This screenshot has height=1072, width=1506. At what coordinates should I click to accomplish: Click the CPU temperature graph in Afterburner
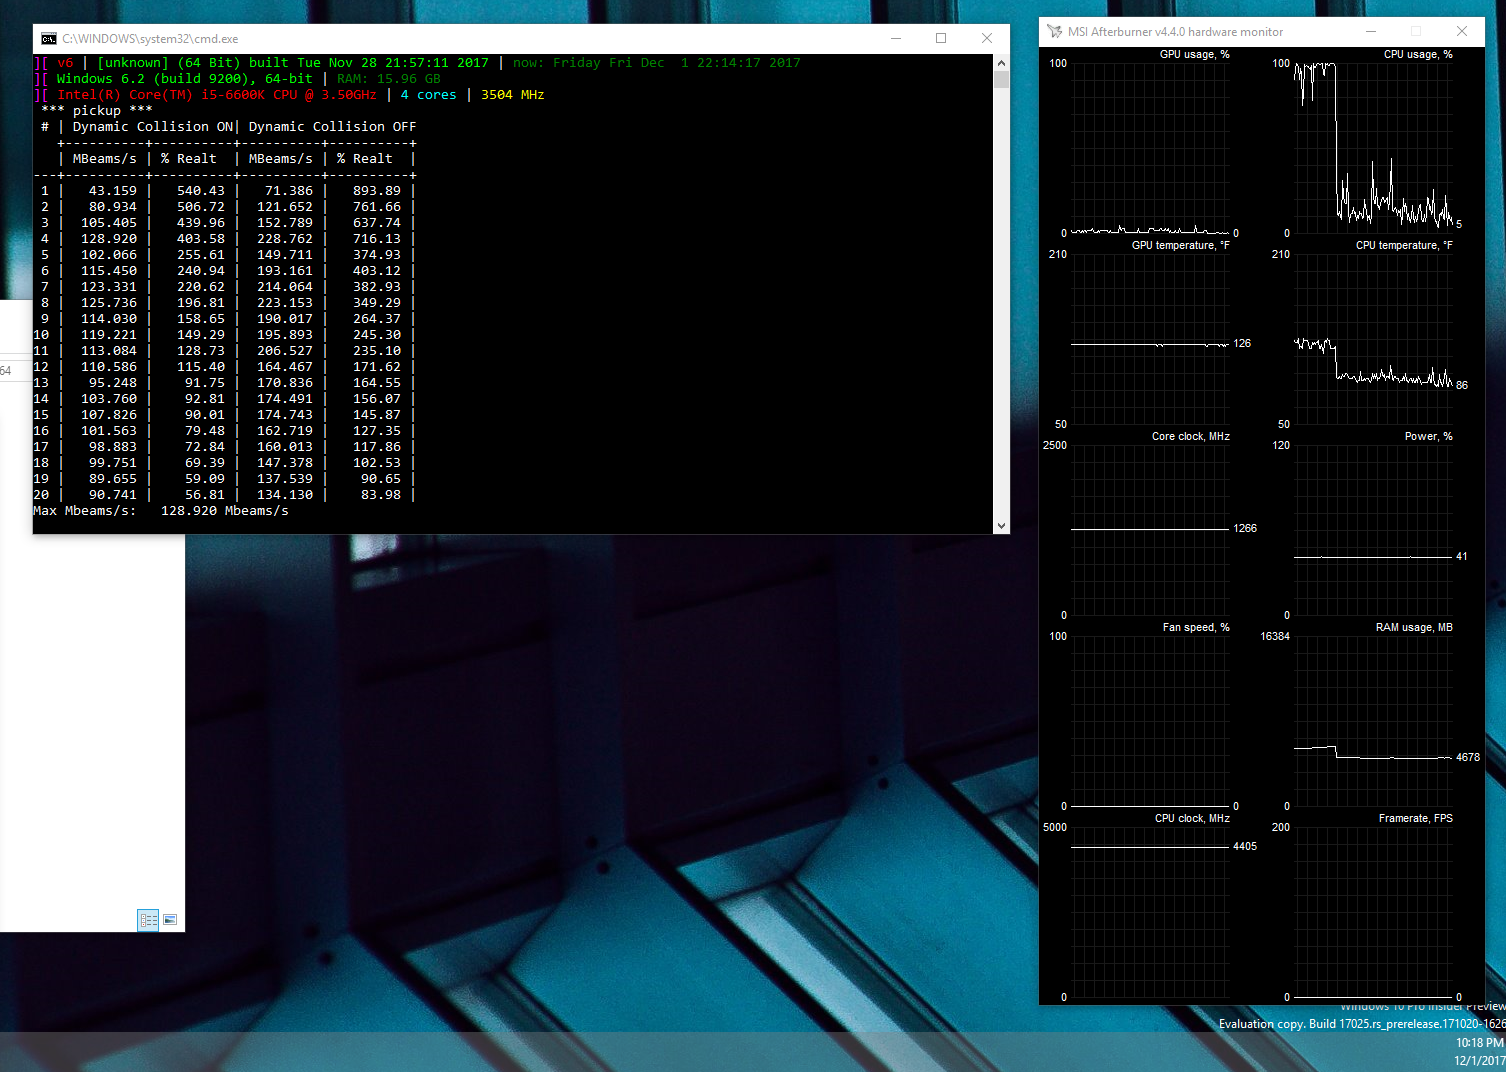click(1373, 339)
